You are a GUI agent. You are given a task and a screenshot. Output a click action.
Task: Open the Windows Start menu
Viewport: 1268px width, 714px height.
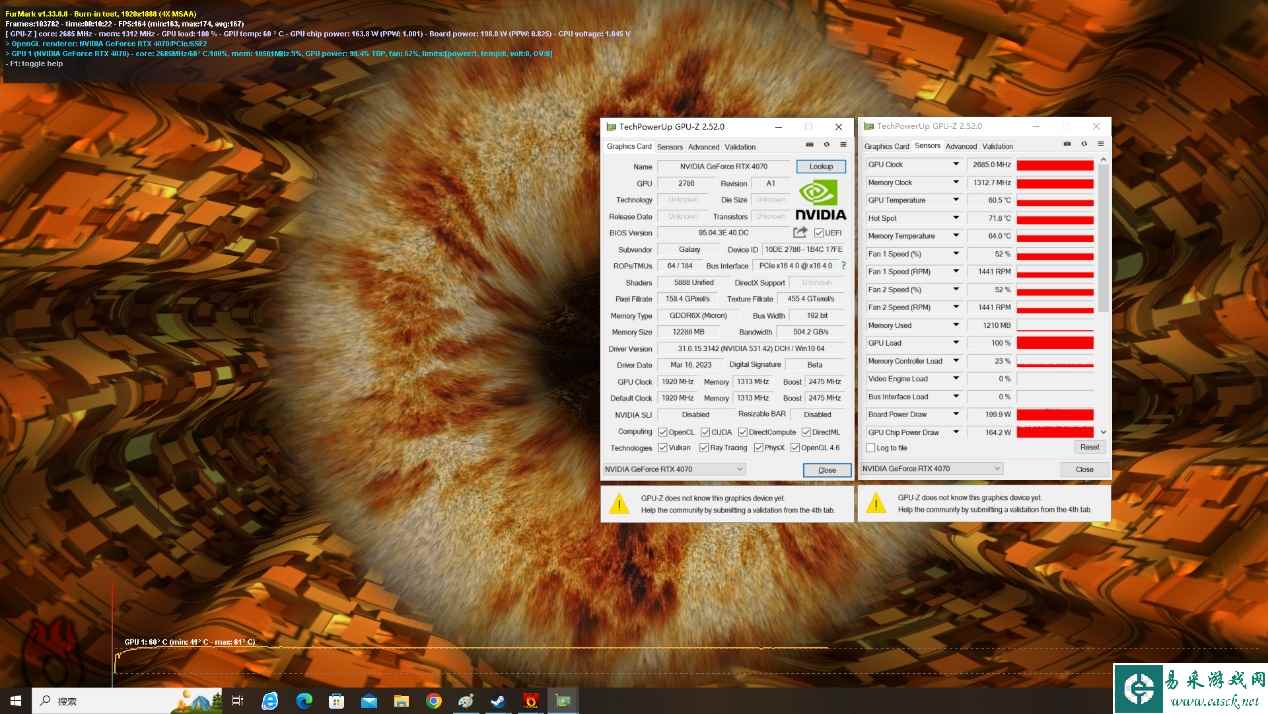(x=16, y=701)
